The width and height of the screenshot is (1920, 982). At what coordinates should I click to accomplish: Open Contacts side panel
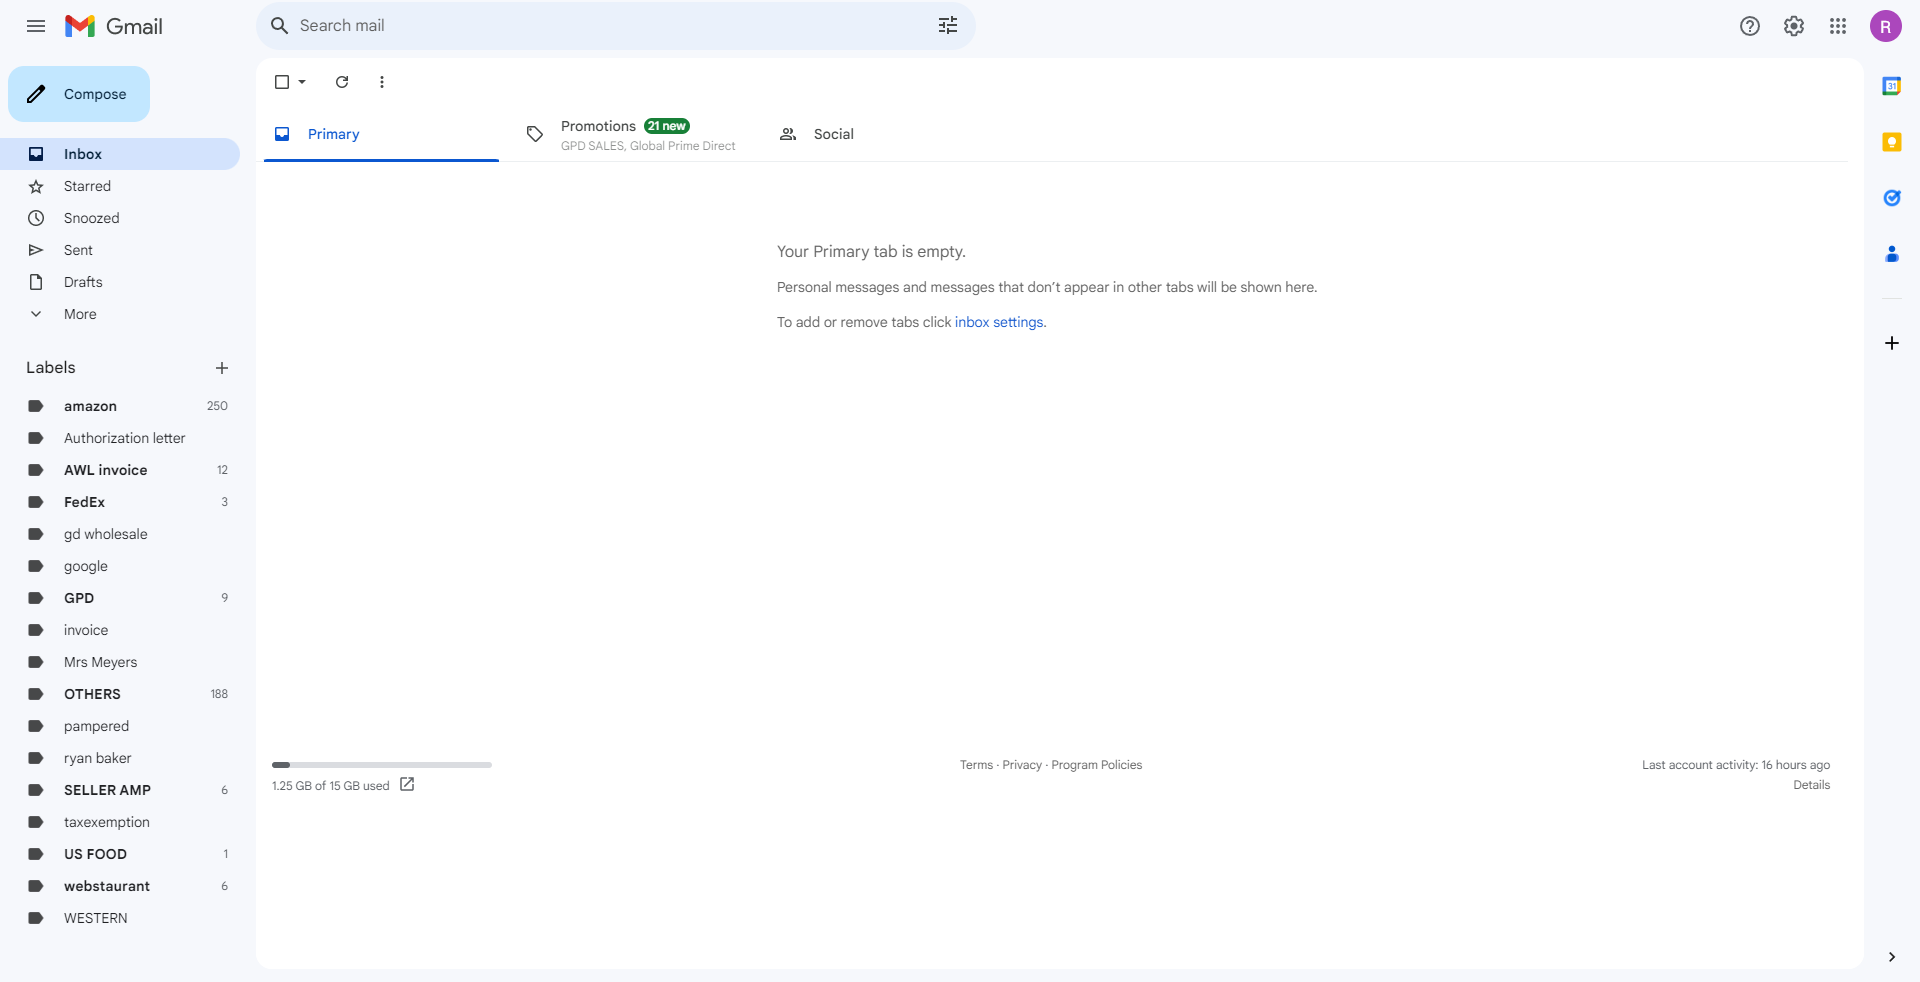point(1892,254)
